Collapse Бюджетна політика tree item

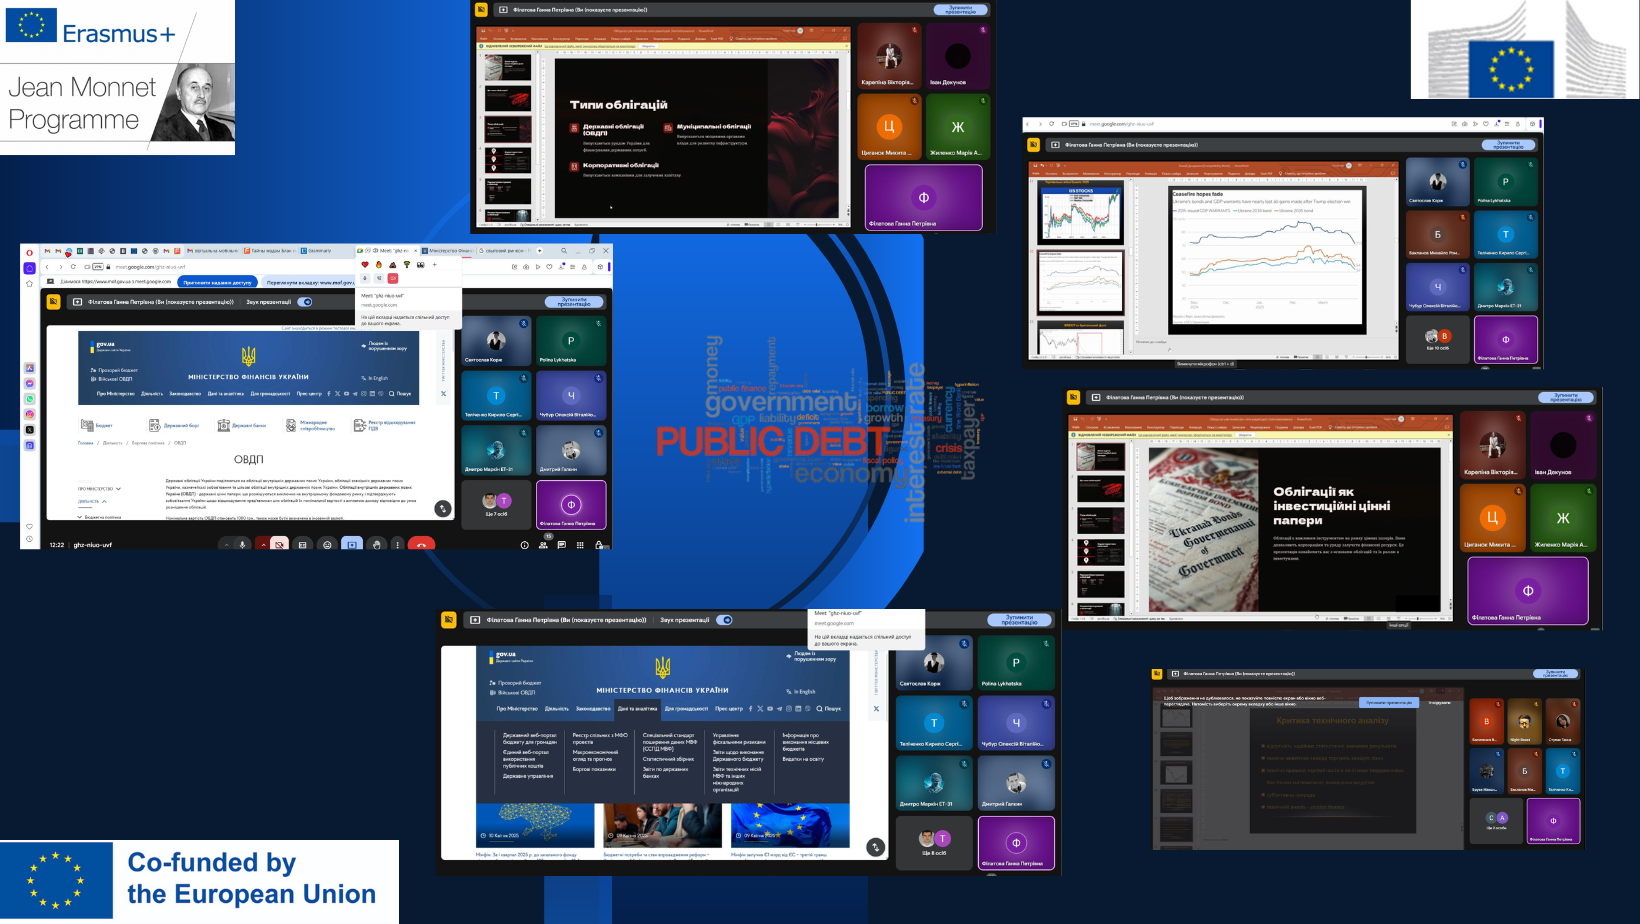click(x=99, y=517)
